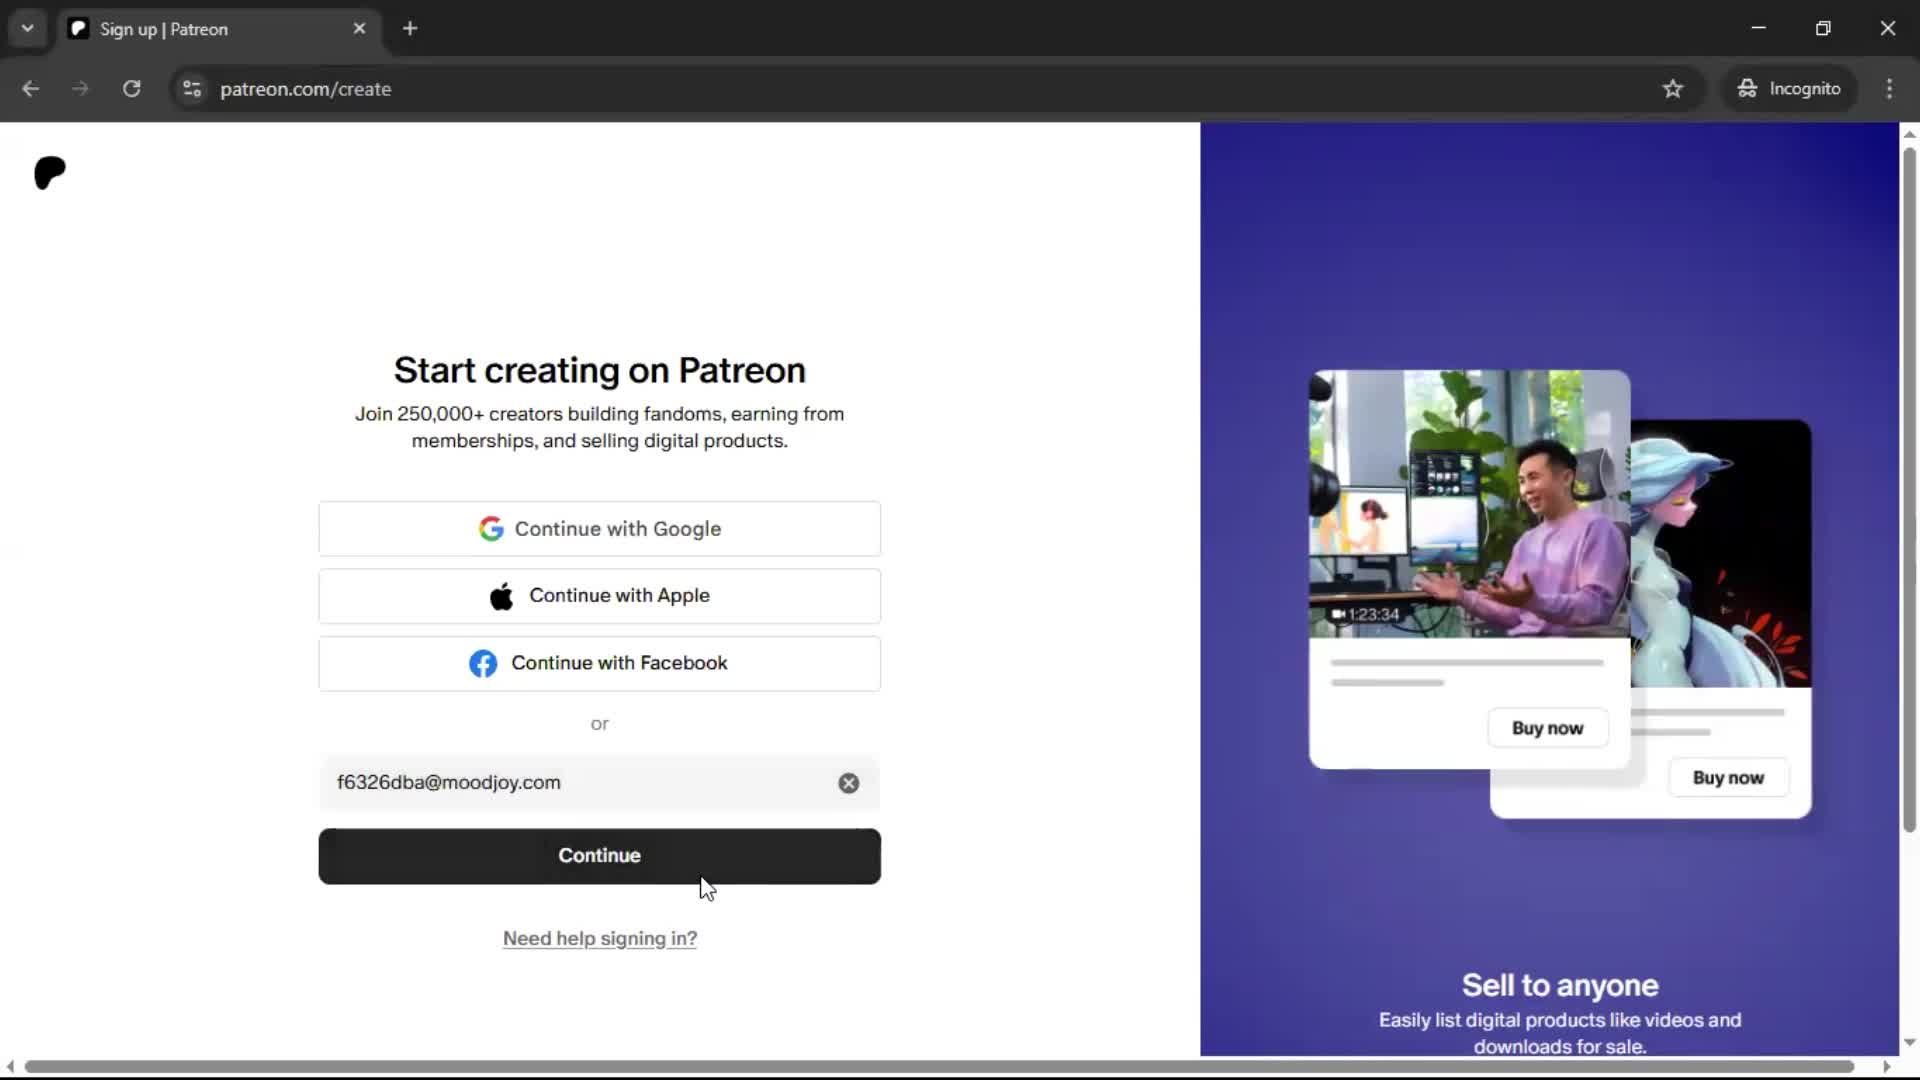Click the browser forward arrow
1920x1080 pixels.
click(80, 88)
